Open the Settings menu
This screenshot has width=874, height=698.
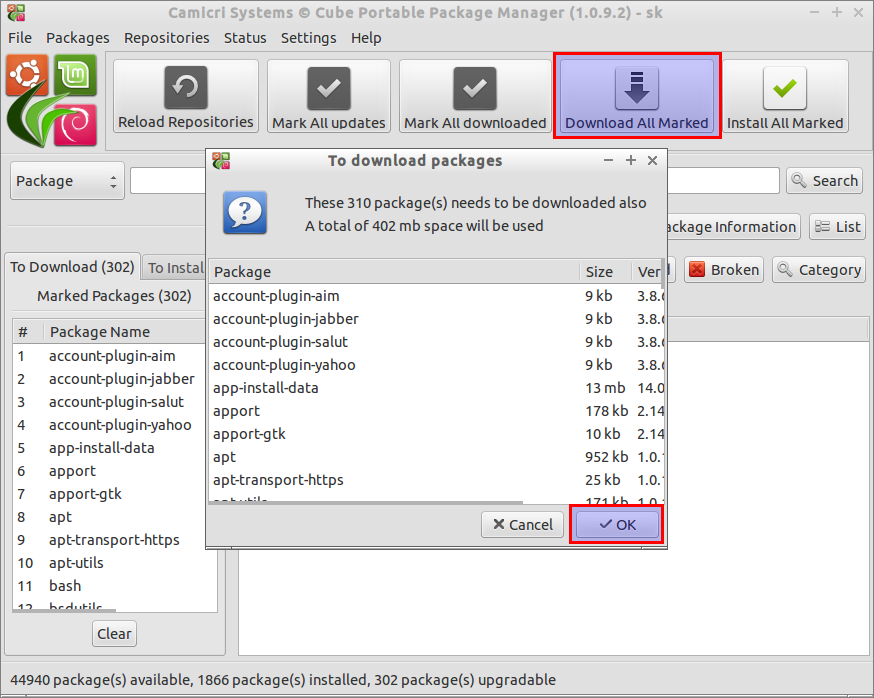point(308,38)
